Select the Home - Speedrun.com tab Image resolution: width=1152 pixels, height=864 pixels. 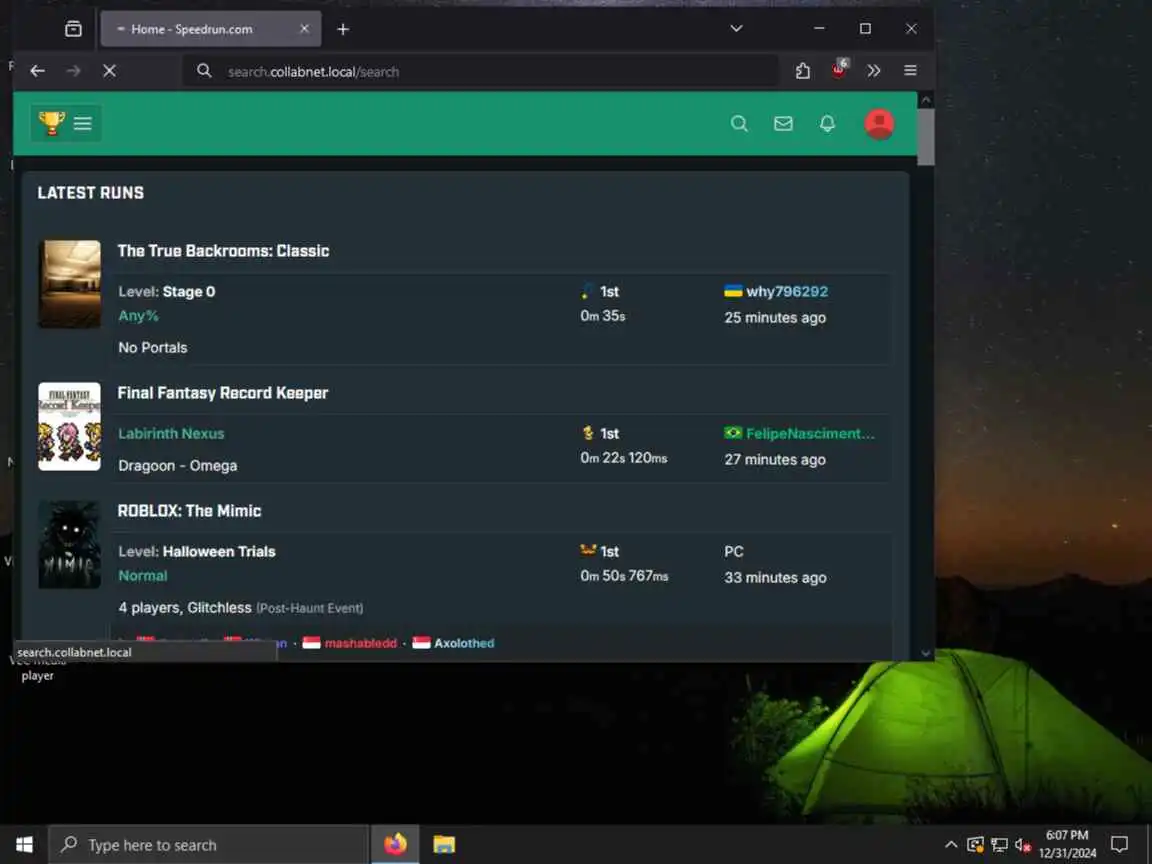click(211, 29)
